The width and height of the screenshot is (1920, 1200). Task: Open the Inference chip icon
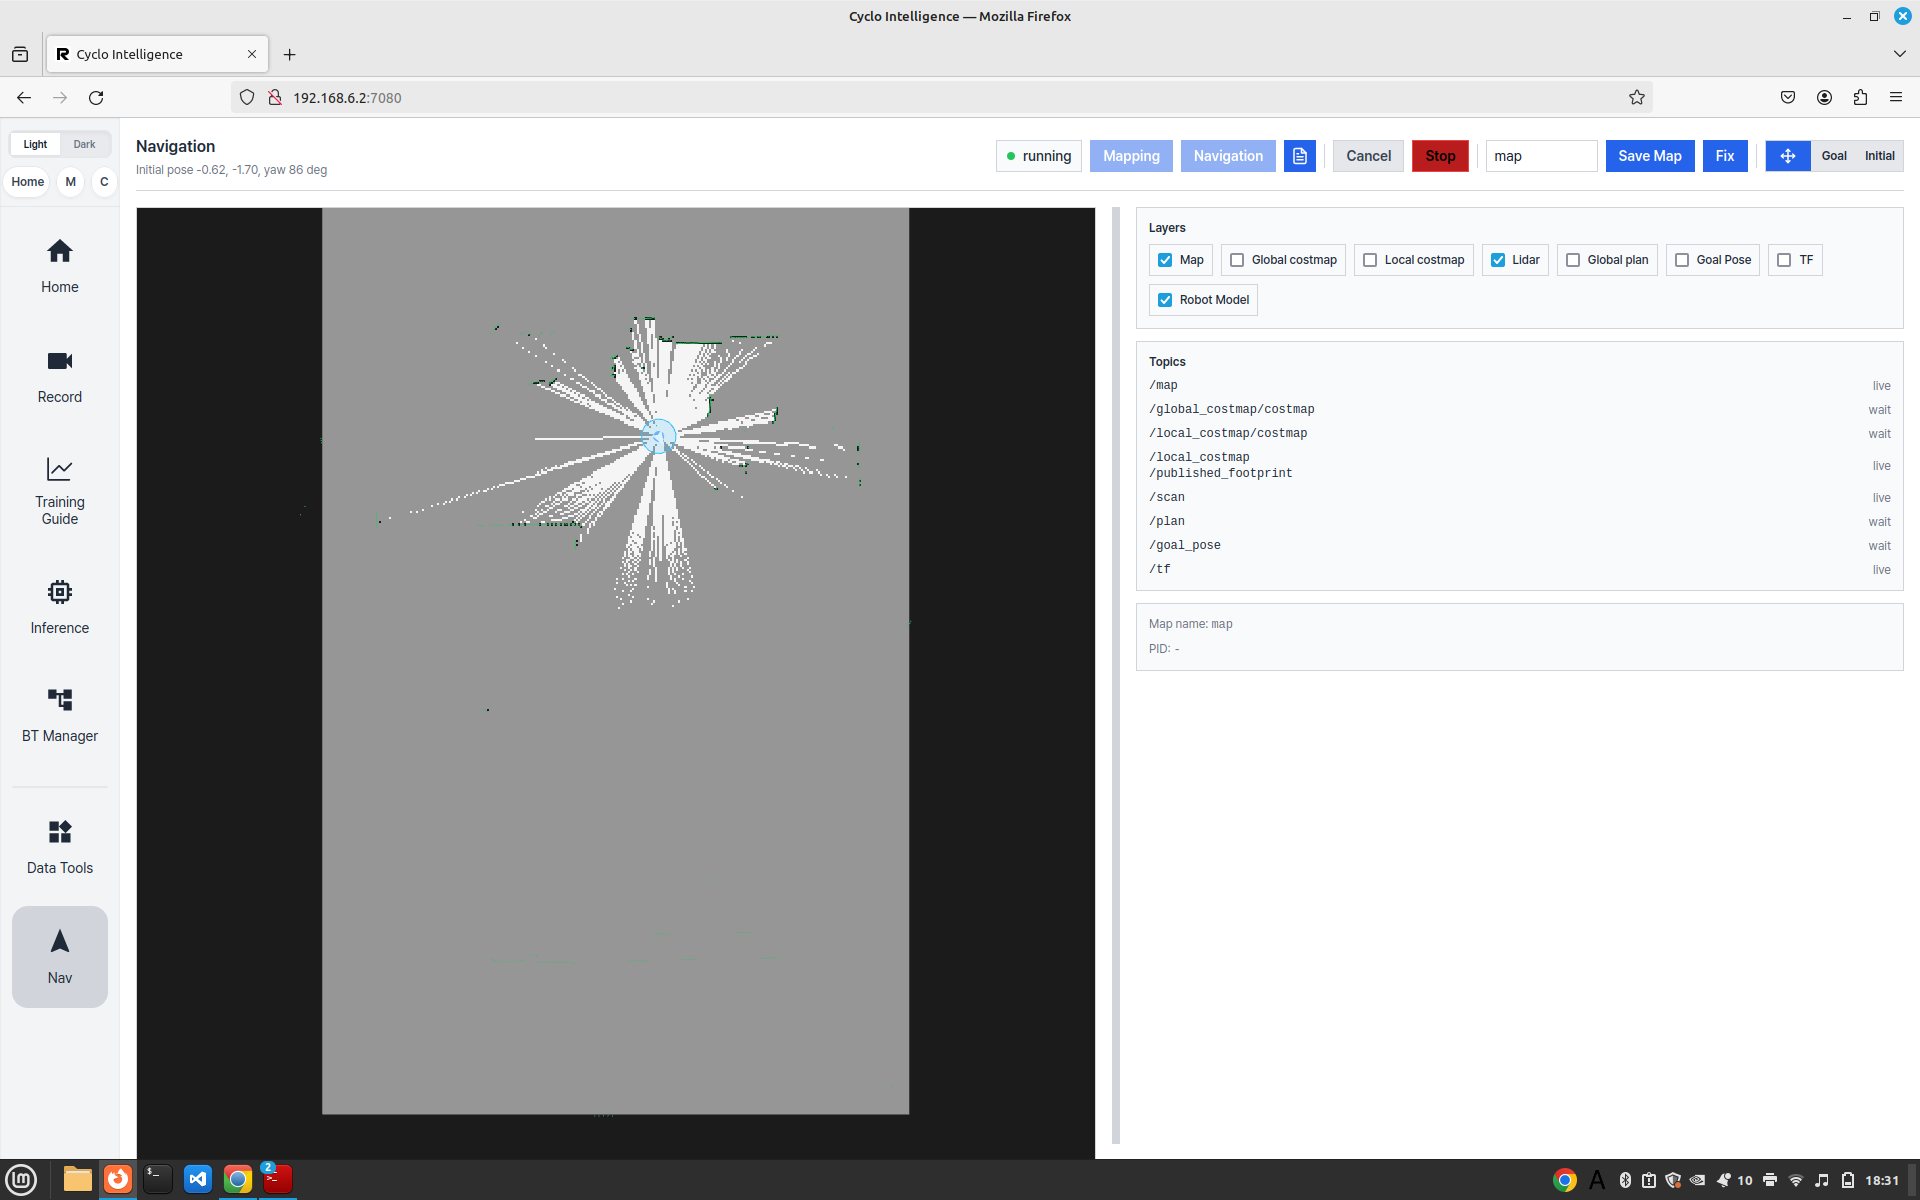click(60, 592)
